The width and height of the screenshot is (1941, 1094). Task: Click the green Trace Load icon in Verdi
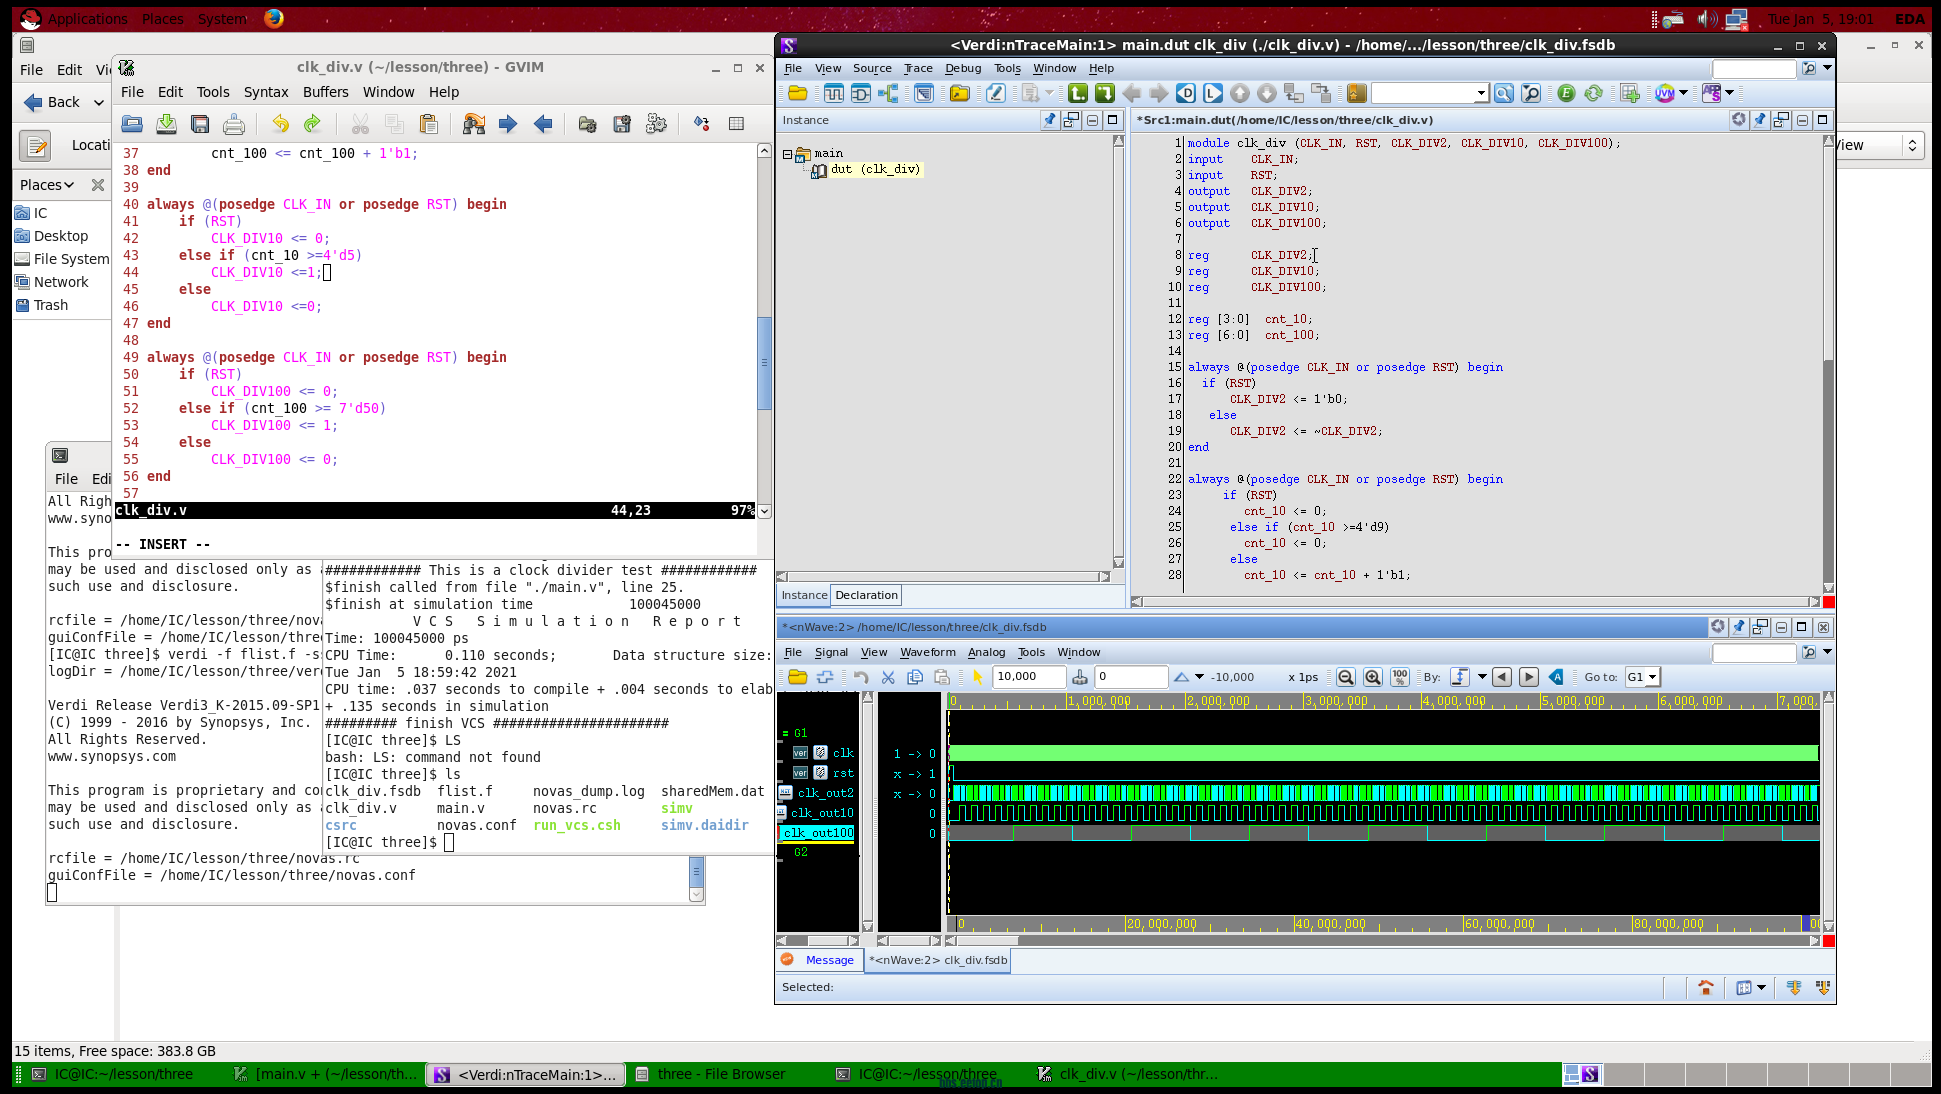tap(1104, 93)
